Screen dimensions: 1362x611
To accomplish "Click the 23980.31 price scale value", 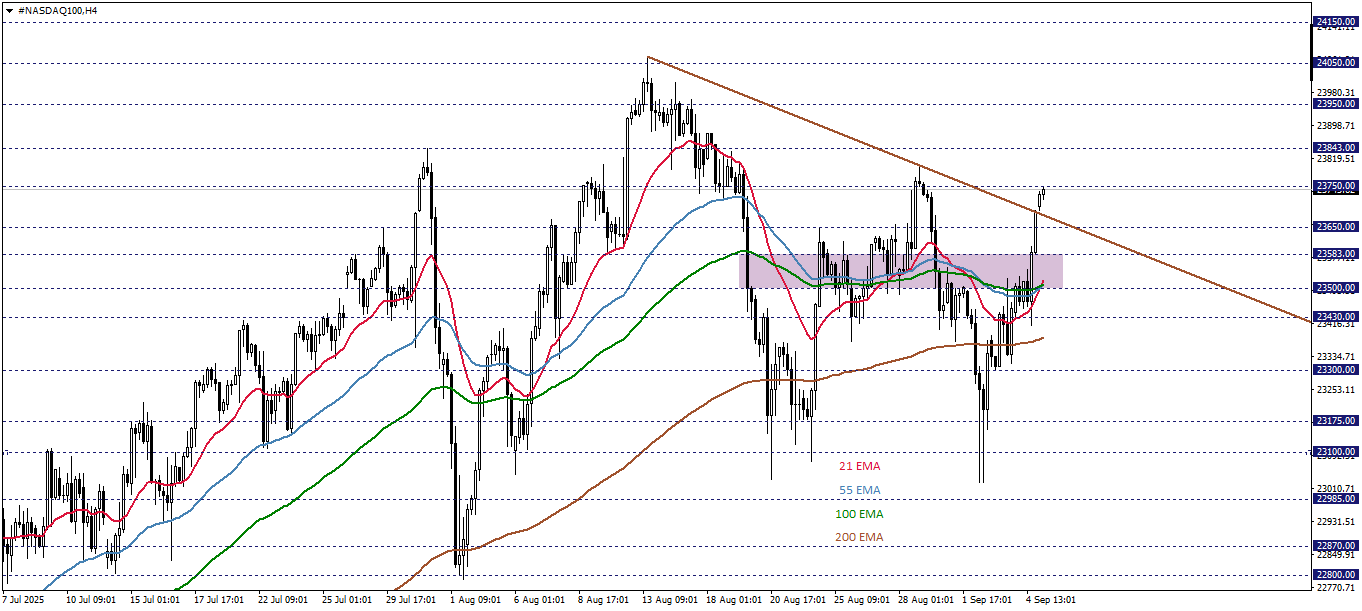I will pos(1338,93).
